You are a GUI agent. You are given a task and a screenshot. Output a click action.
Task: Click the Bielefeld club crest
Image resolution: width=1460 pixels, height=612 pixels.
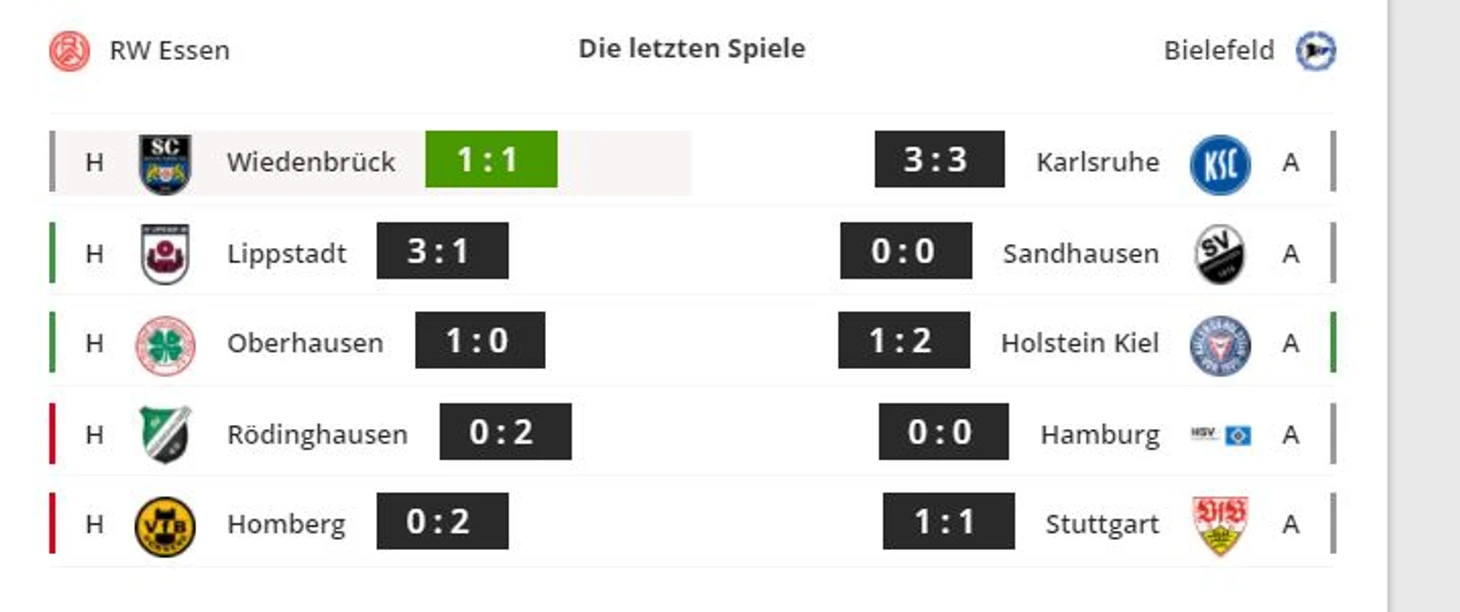click(1316, 50)
